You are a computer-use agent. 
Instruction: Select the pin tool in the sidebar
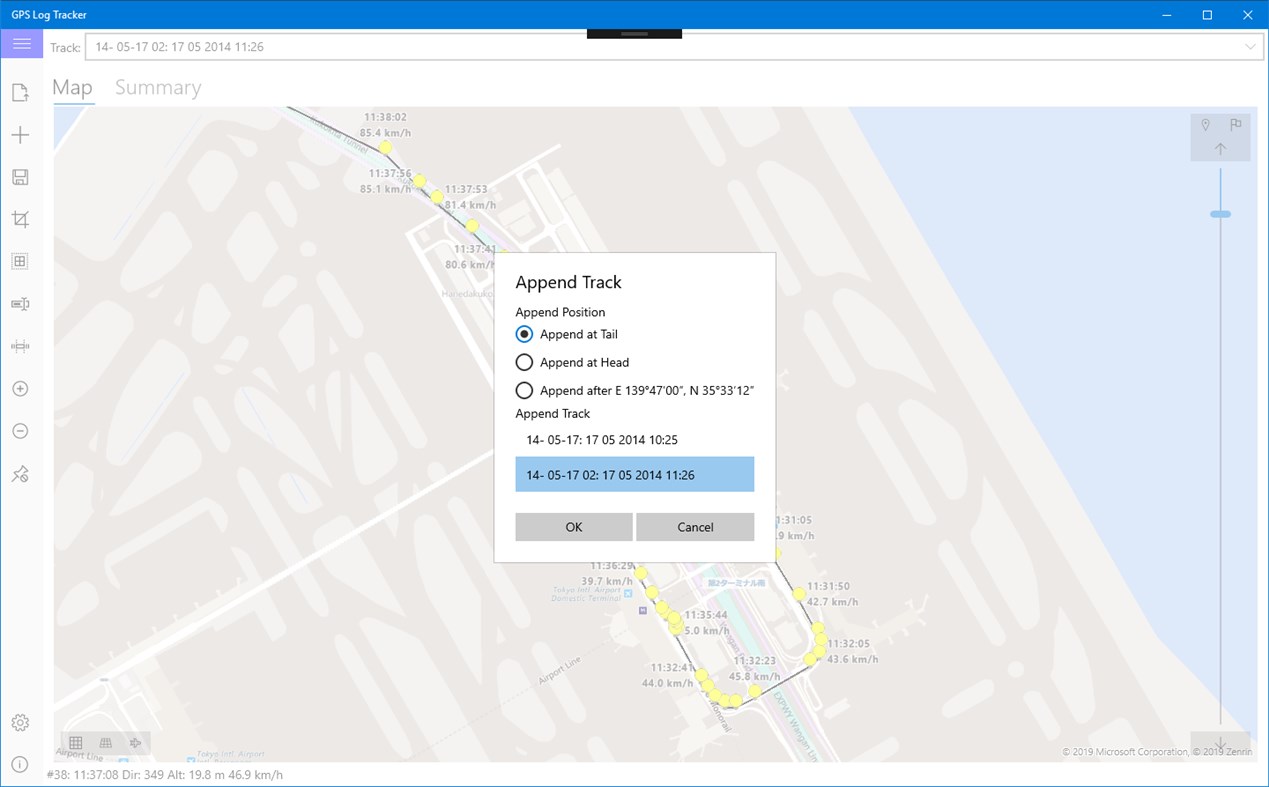[x=20, y=473]
